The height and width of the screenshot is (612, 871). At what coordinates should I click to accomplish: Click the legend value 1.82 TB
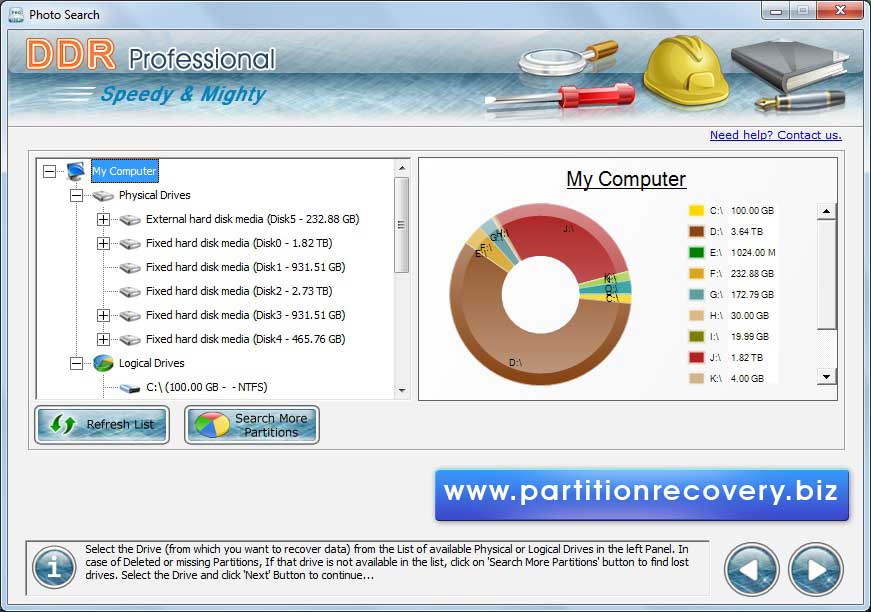click(747, 358)
